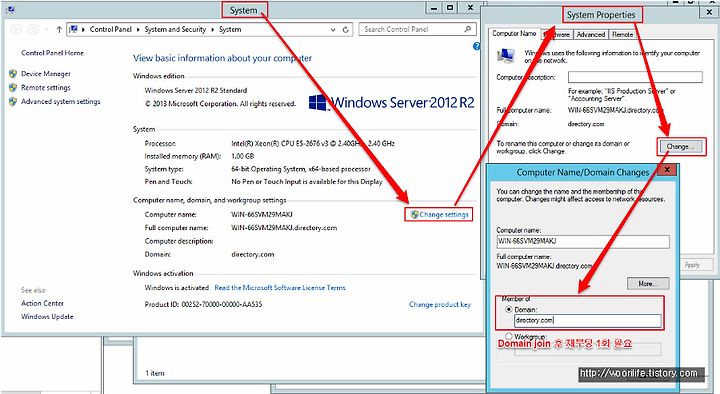Minimize the System window
Viewport: 720px width, 394px height.
(x=434, y=8)
